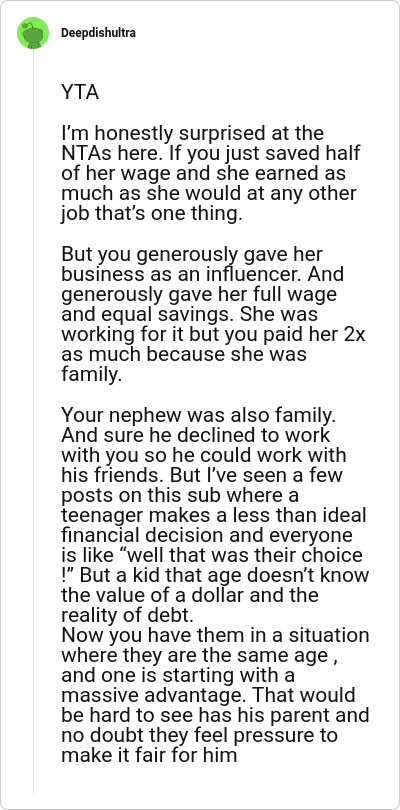Click the line "his friends. But I've seen a few"
The width and height of the screenshot is (400, 810).
[202, 474]
